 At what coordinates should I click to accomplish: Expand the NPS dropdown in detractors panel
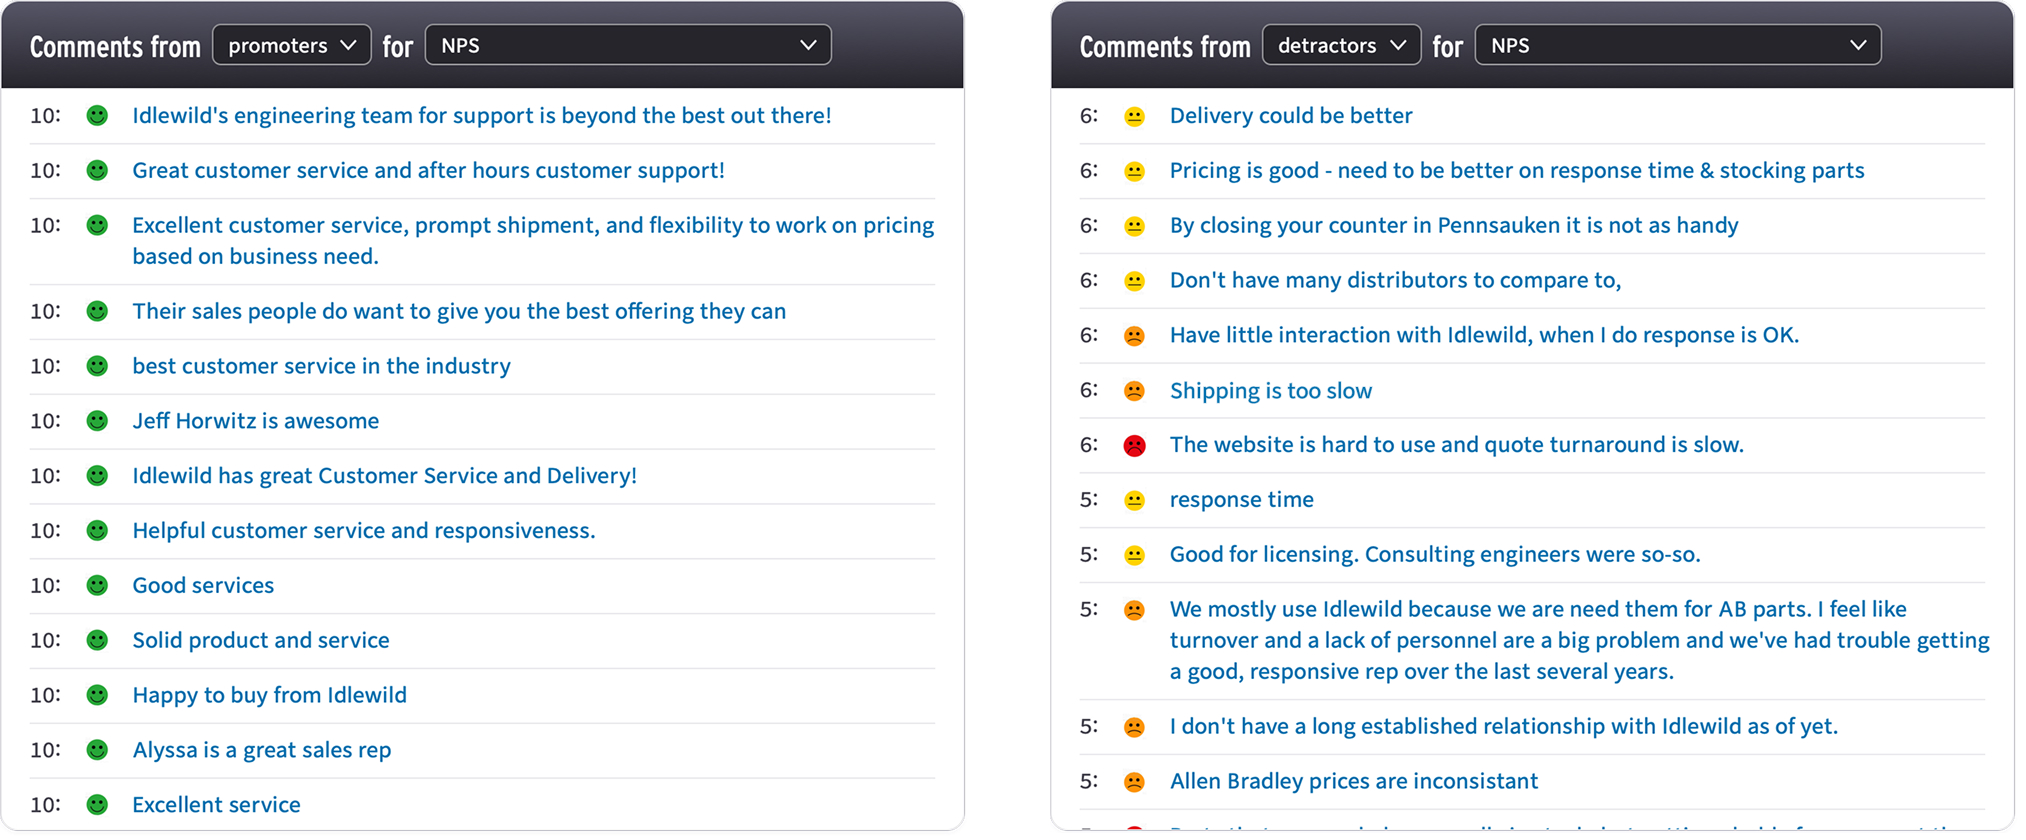[1678, 45]
